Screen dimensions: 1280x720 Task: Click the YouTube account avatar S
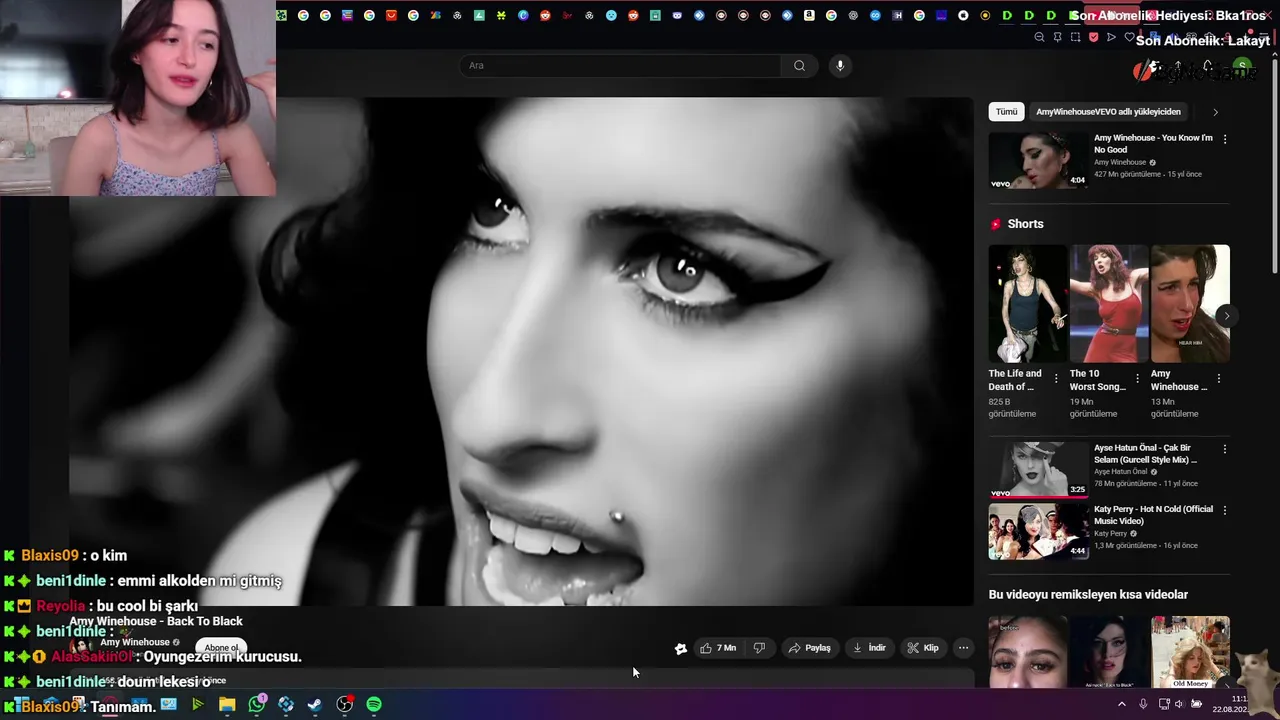point(1242,68)
